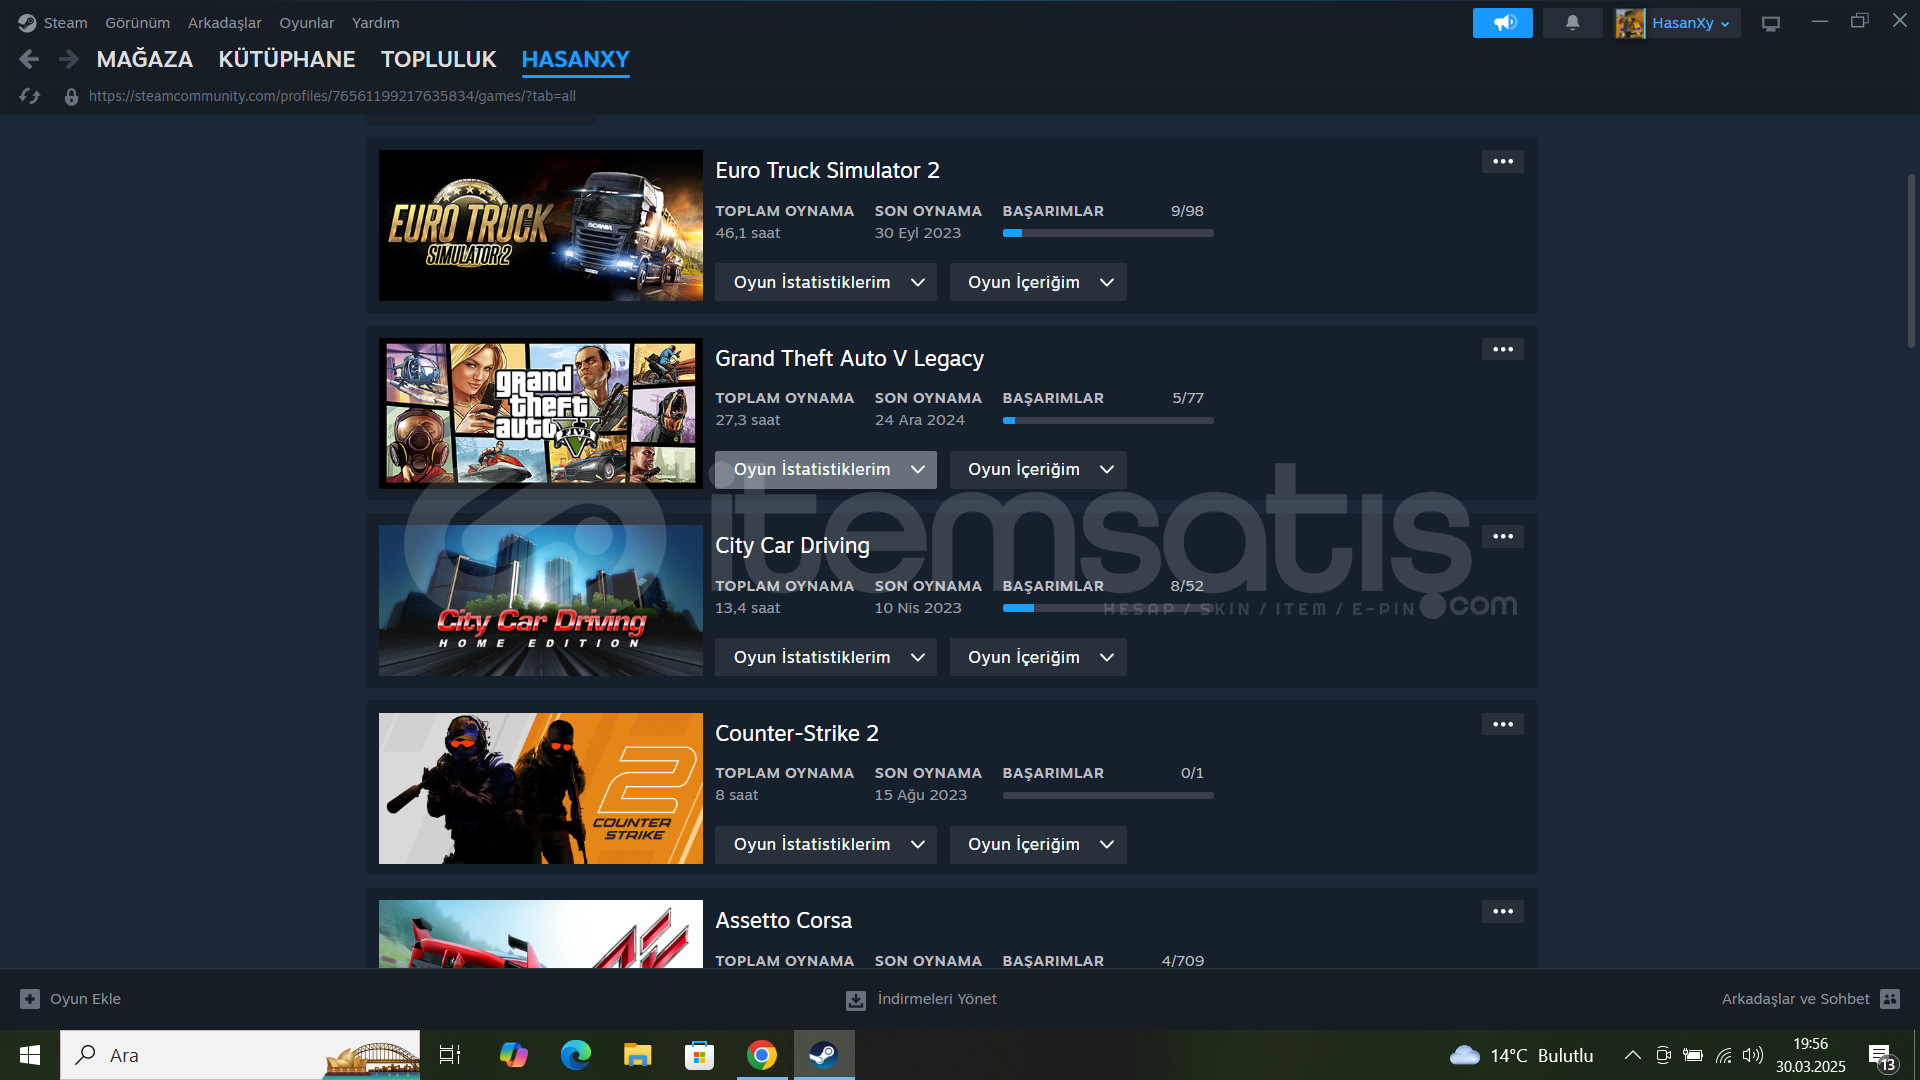Go to MAĞAZA tab
The image size is (1920, 1080).
(x=145, y=60)
